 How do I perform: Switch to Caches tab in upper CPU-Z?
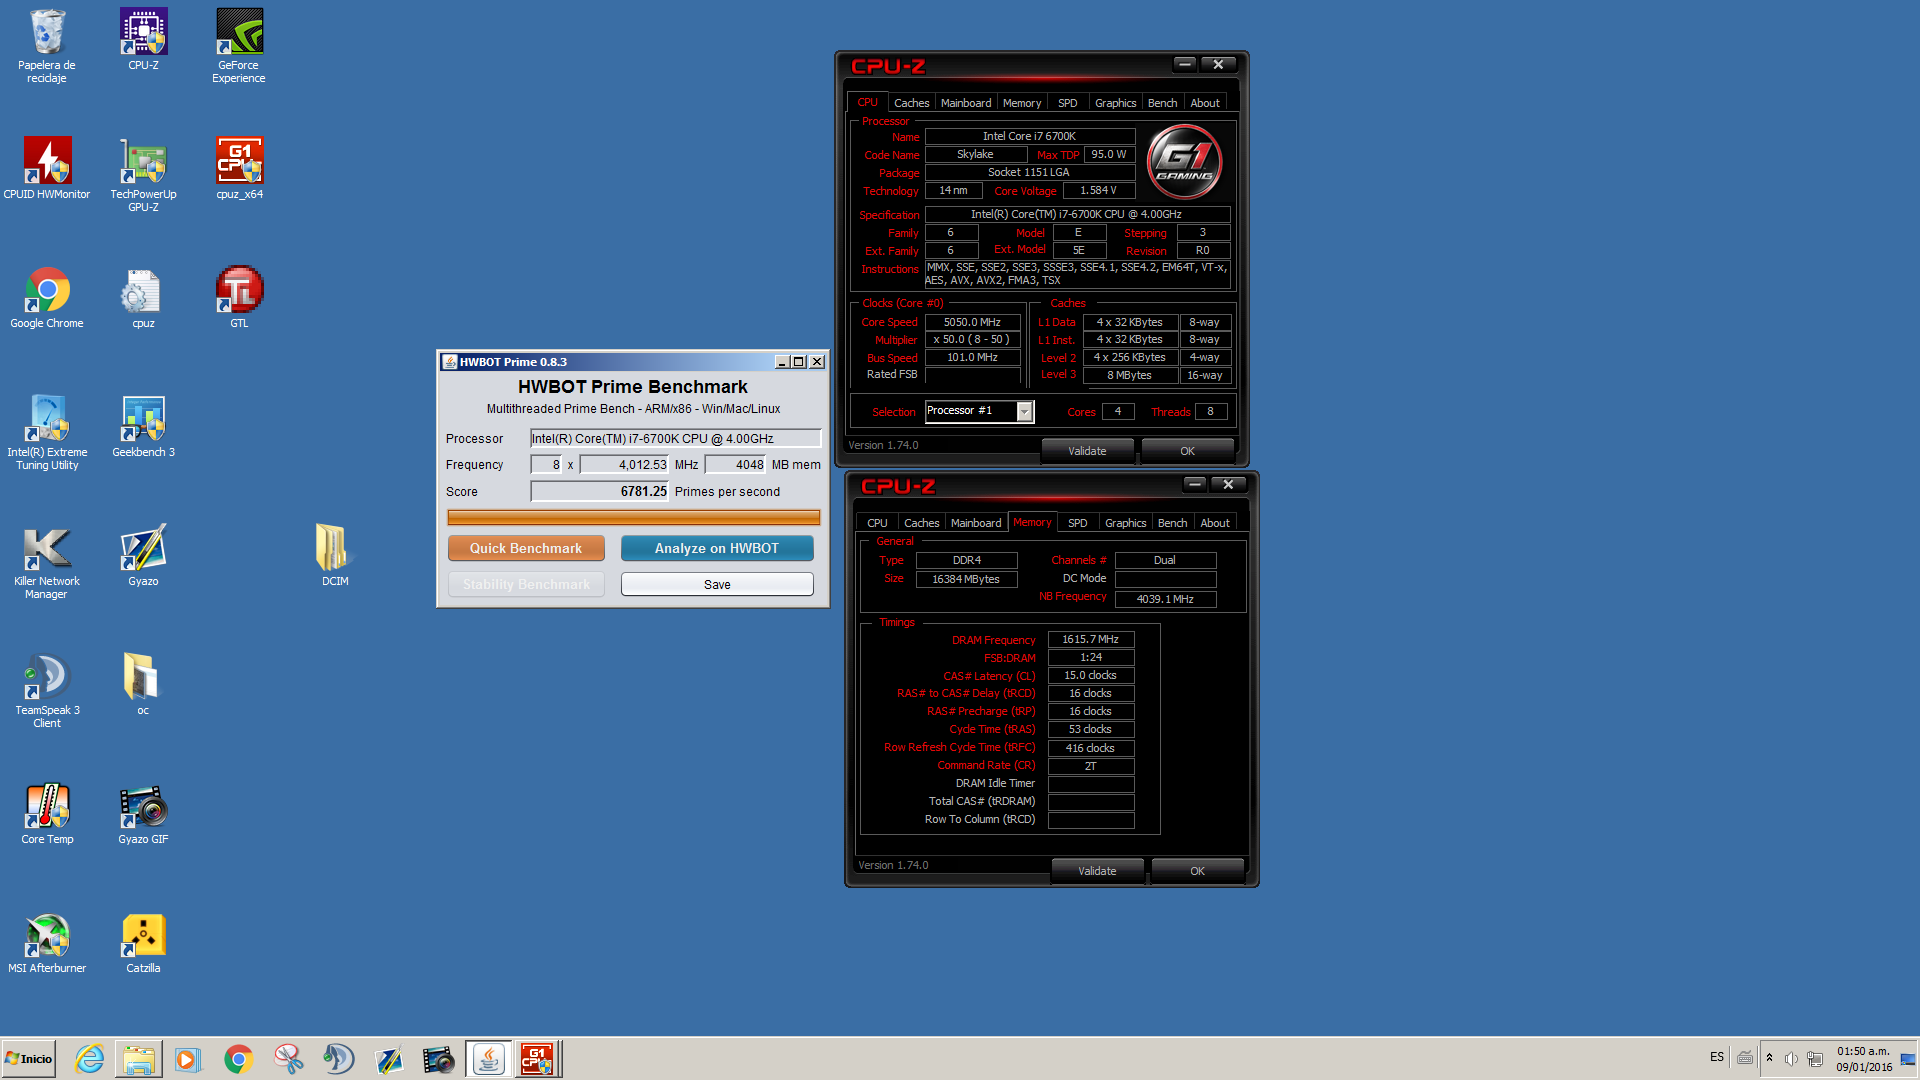[911, 103]
